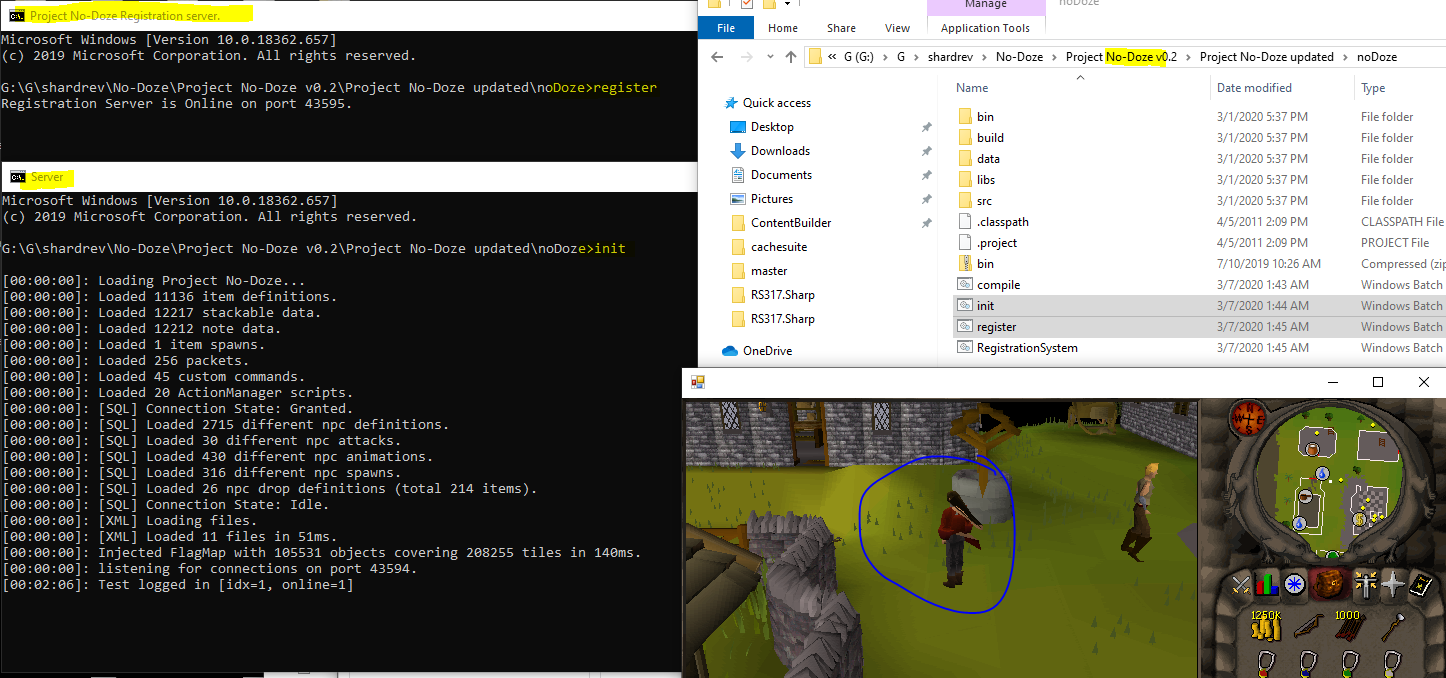
Task: Open the Prayer star tab in game
Action: click(1393, 584)
